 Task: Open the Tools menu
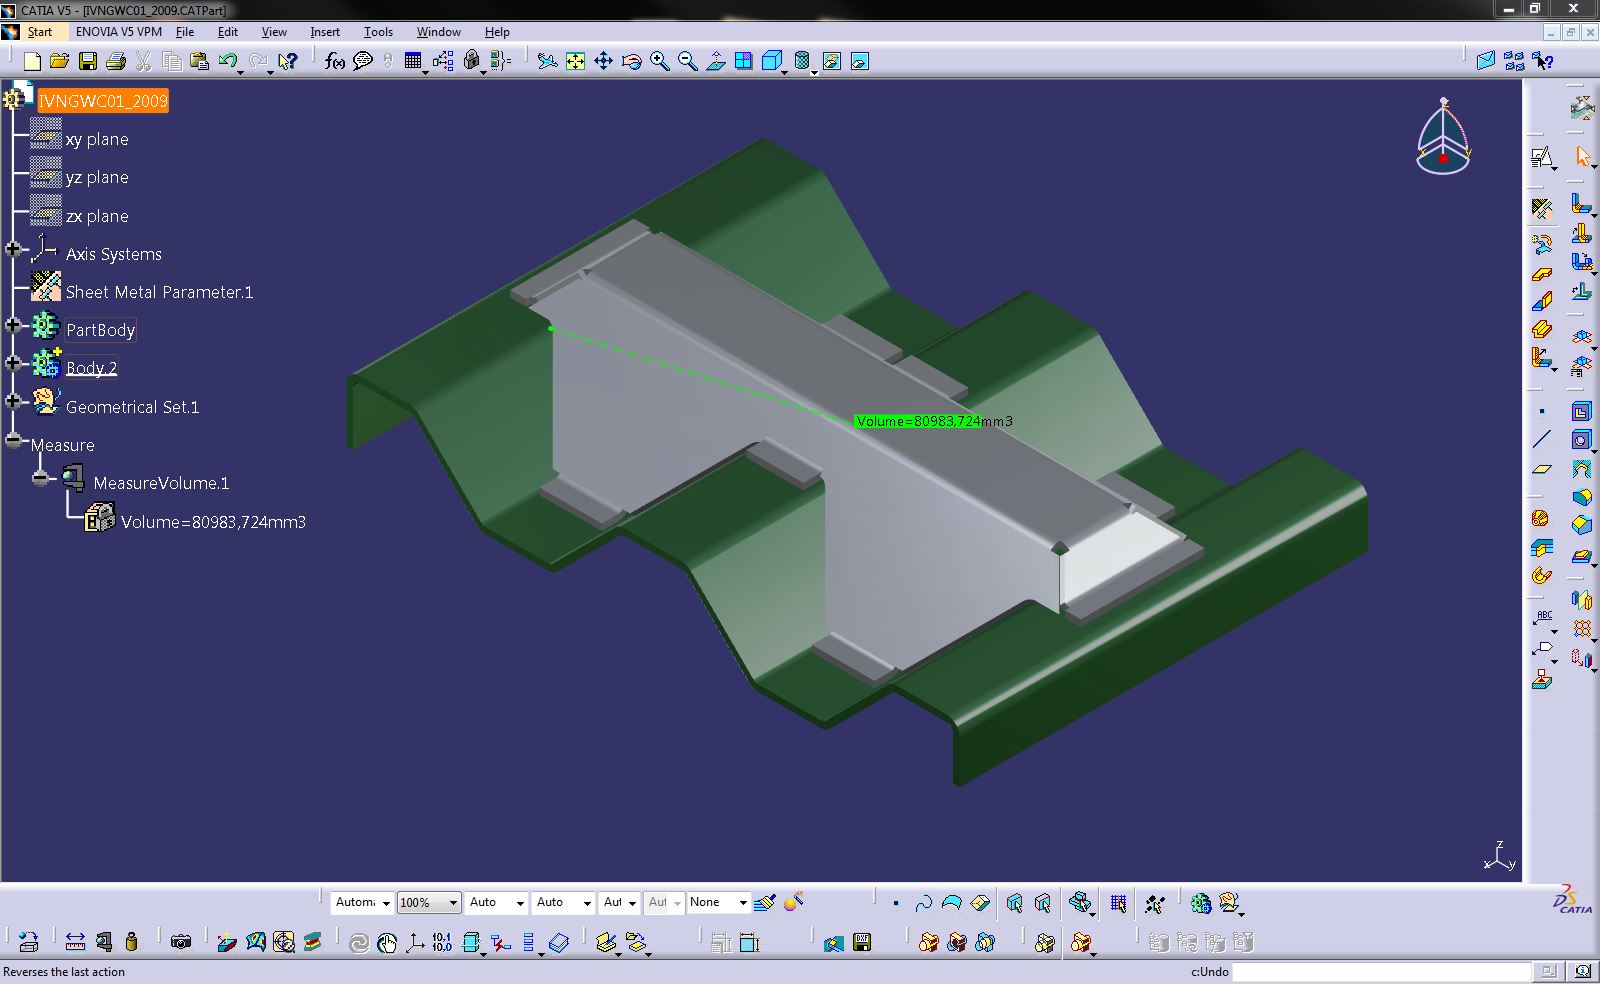(378, 32)
